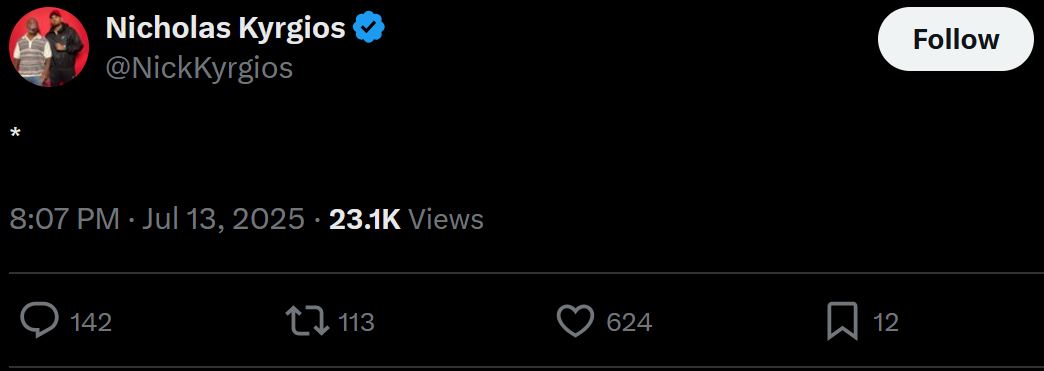Click the empty area below the asterisk text

tap(522, 173)
